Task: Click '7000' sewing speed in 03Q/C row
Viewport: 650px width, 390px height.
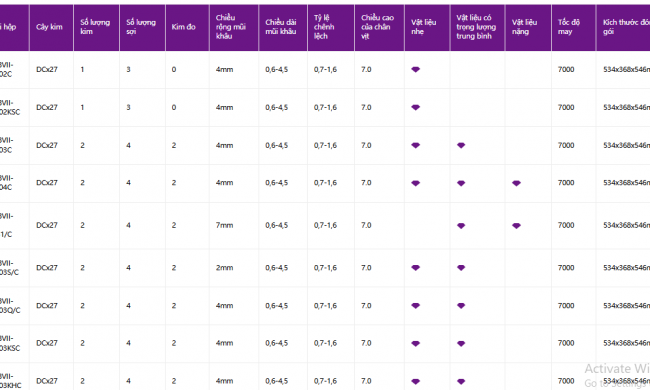Action: coord(566,306)
